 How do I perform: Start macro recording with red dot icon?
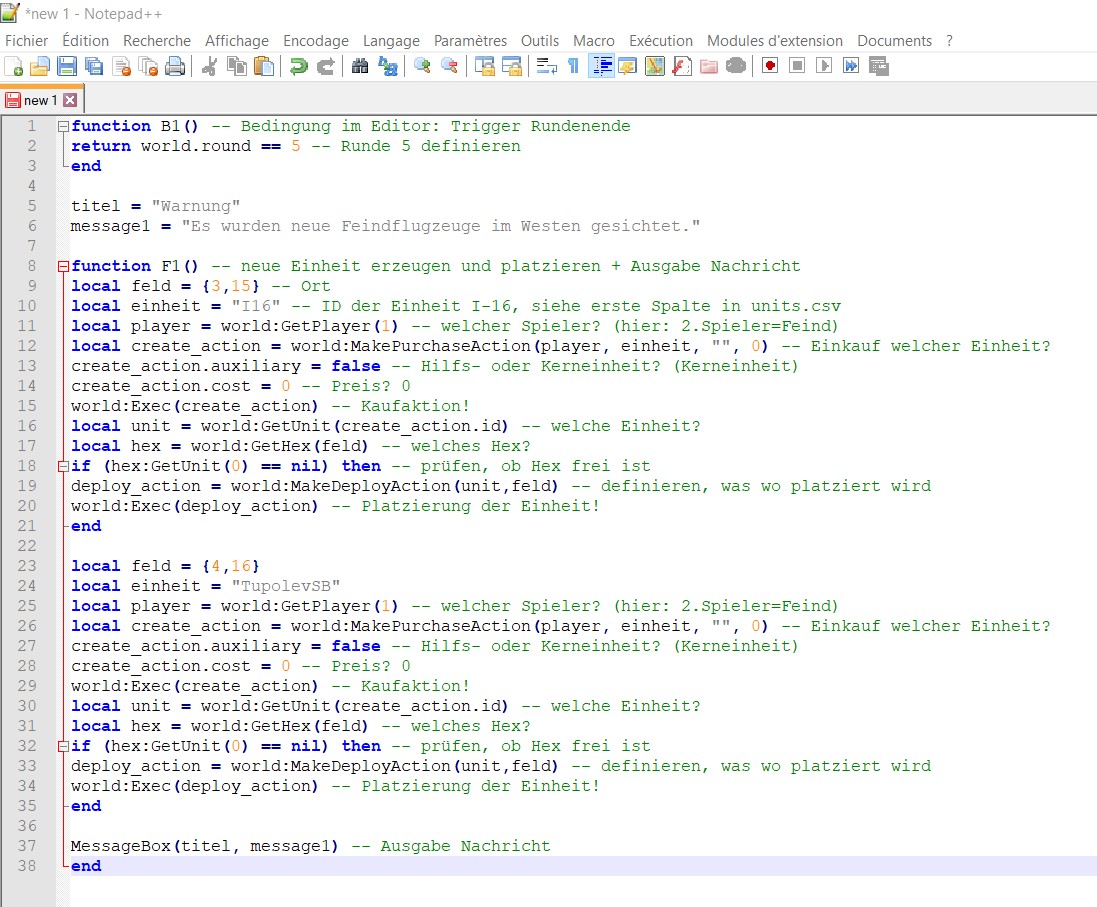770,66
